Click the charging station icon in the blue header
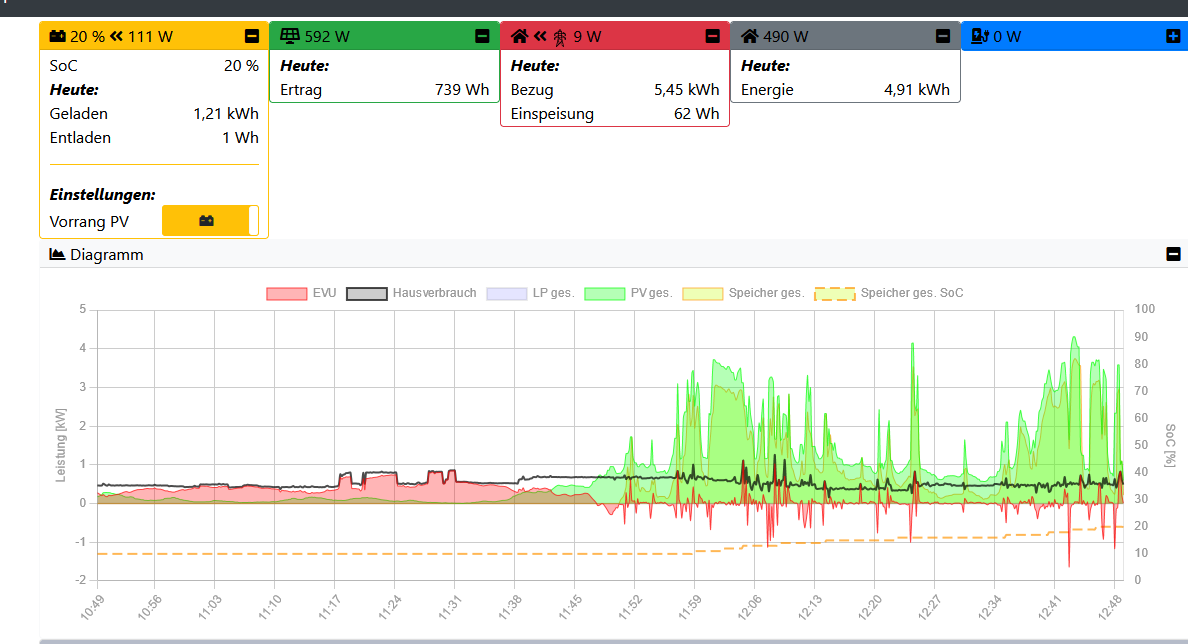This screenshot has height=644, width=1188. click(980, 37)
